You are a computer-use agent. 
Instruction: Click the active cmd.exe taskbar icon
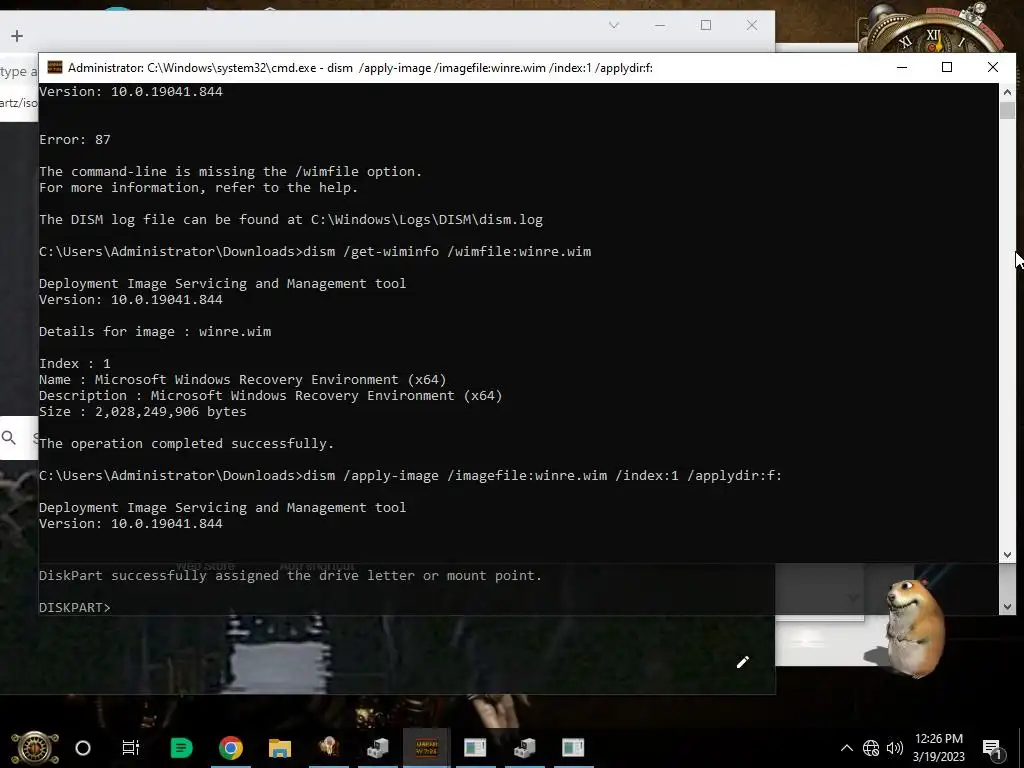(x=426, y=748)
